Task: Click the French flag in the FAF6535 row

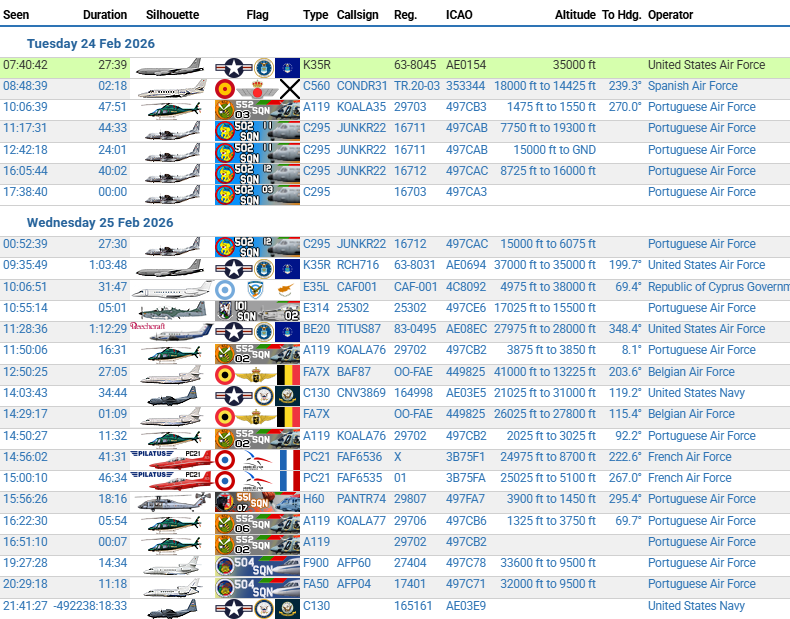Action: coord(257,481)
